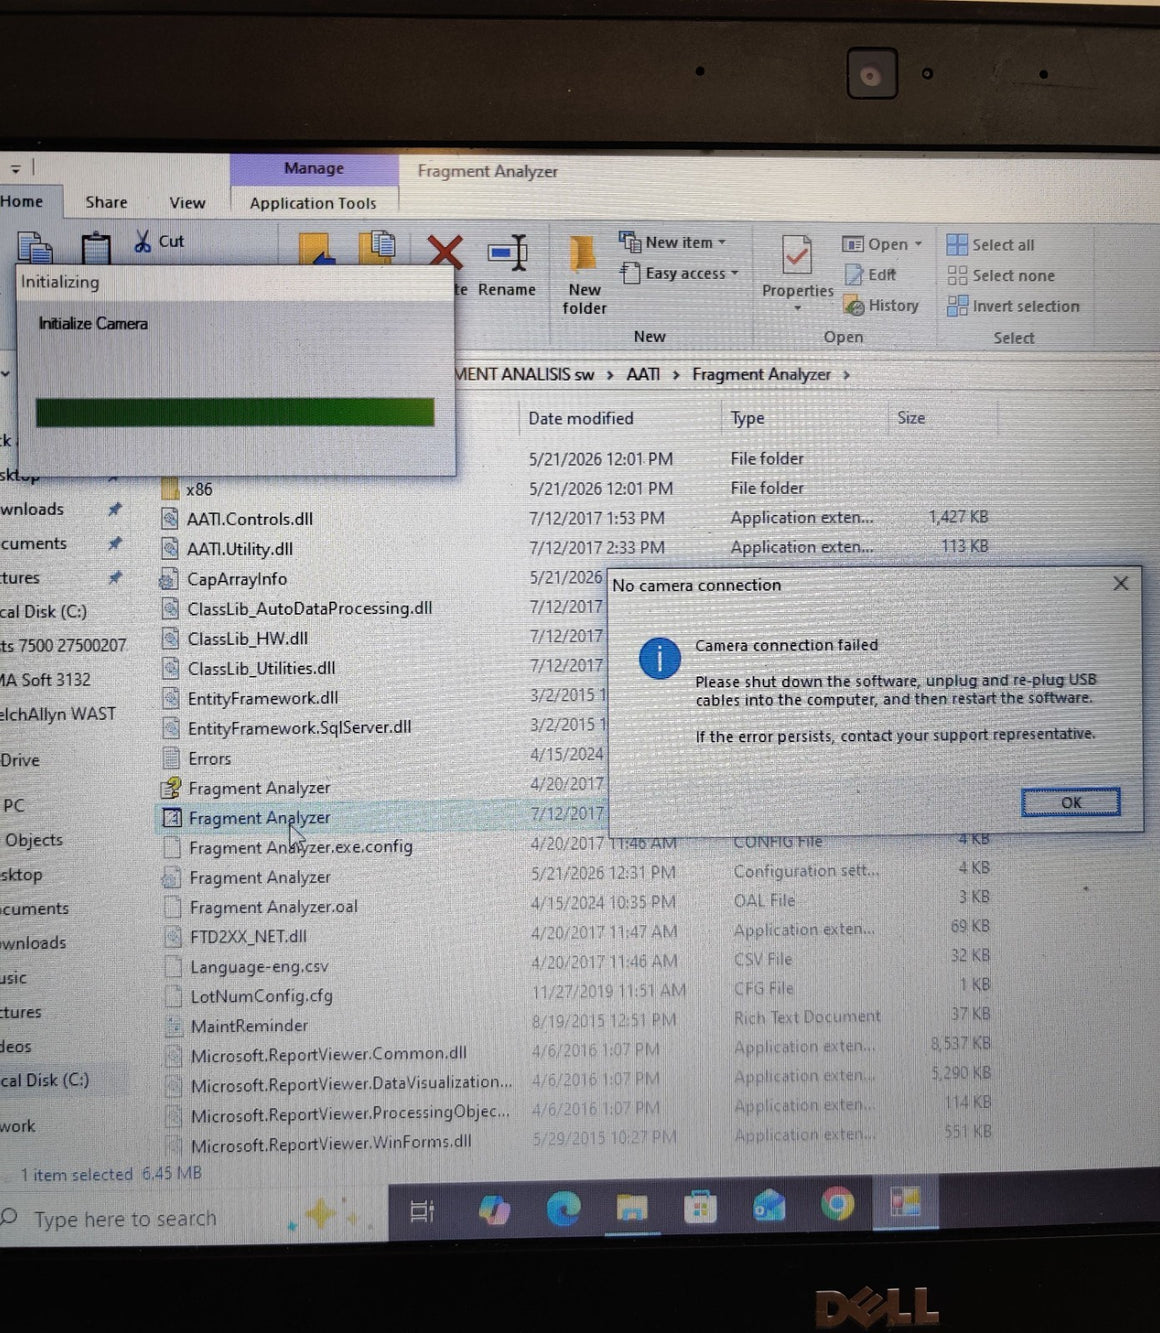Select LotNumConfig.cfg file
The width and height of the screenshot is (1160, 1333).
click(x=261, y=996)
